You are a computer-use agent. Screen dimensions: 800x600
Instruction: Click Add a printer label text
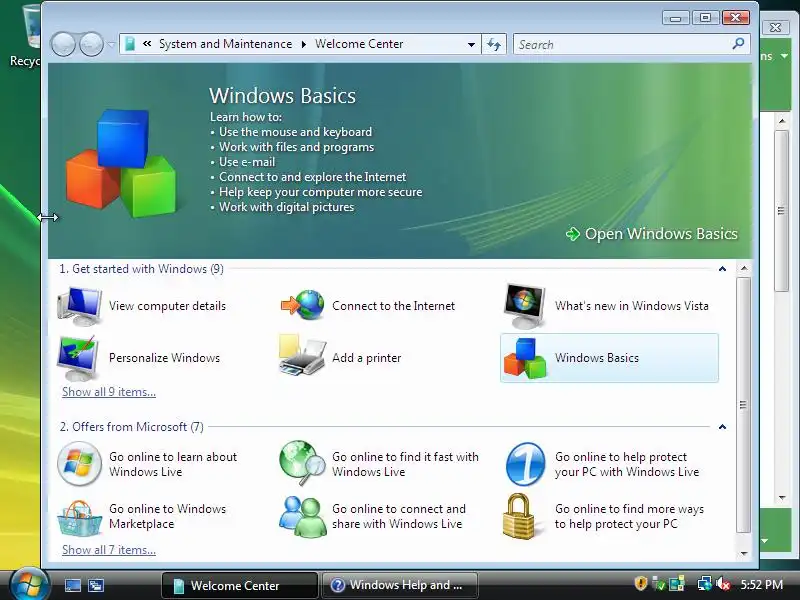tap(366, 358)
